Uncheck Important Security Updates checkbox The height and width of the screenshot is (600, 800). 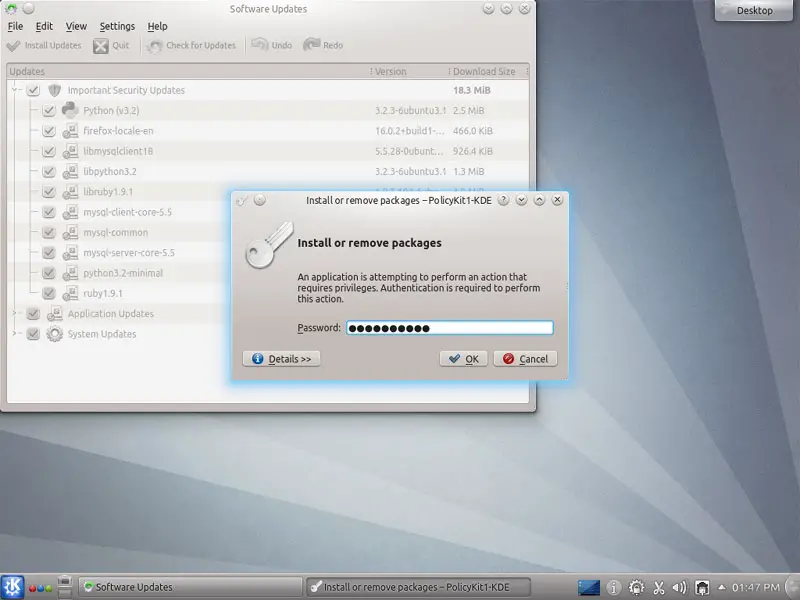click(x=33, y=90)
